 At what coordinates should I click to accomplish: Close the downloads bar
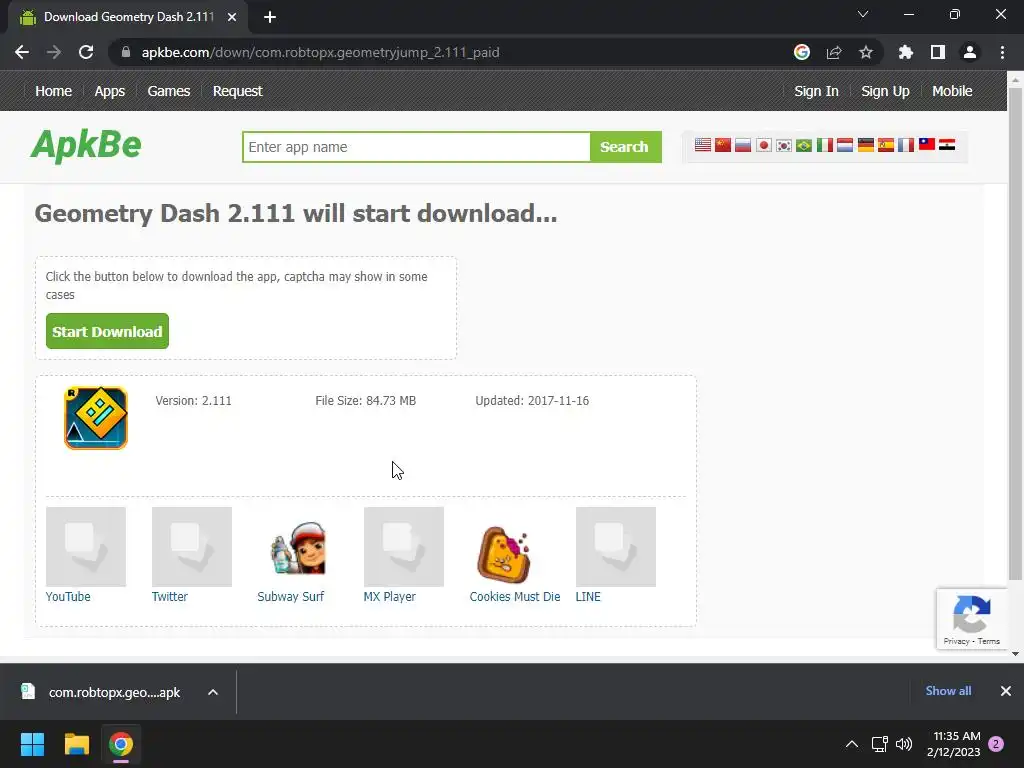[x=1006, y=691]
